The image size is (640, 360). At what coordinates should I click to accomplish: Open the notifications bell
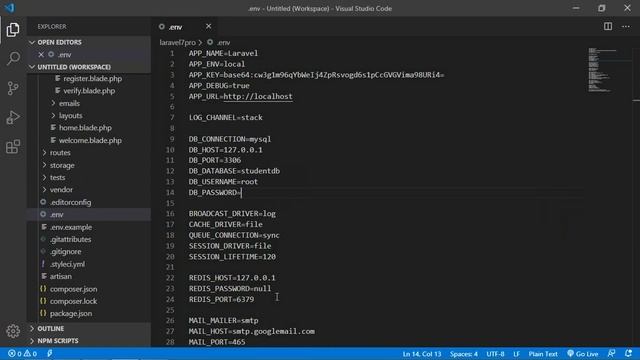click(x=628, y=353)
